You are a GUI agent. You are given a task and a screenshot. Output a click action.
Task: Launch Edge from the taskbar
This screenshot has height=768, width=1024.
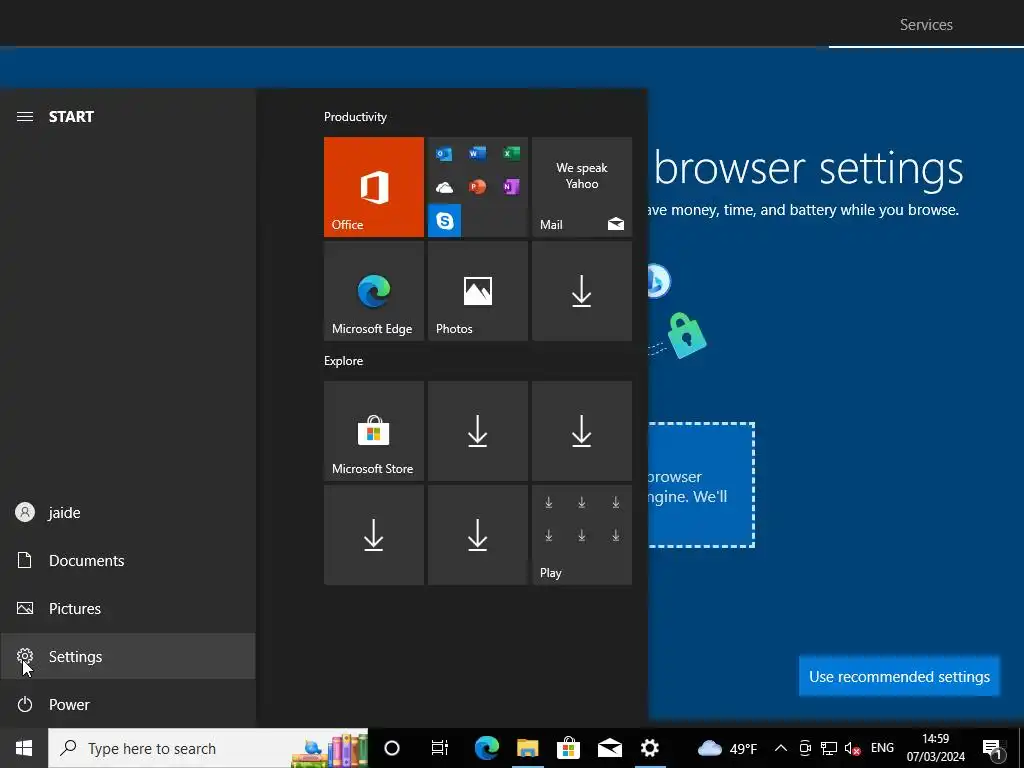[487, 748]
